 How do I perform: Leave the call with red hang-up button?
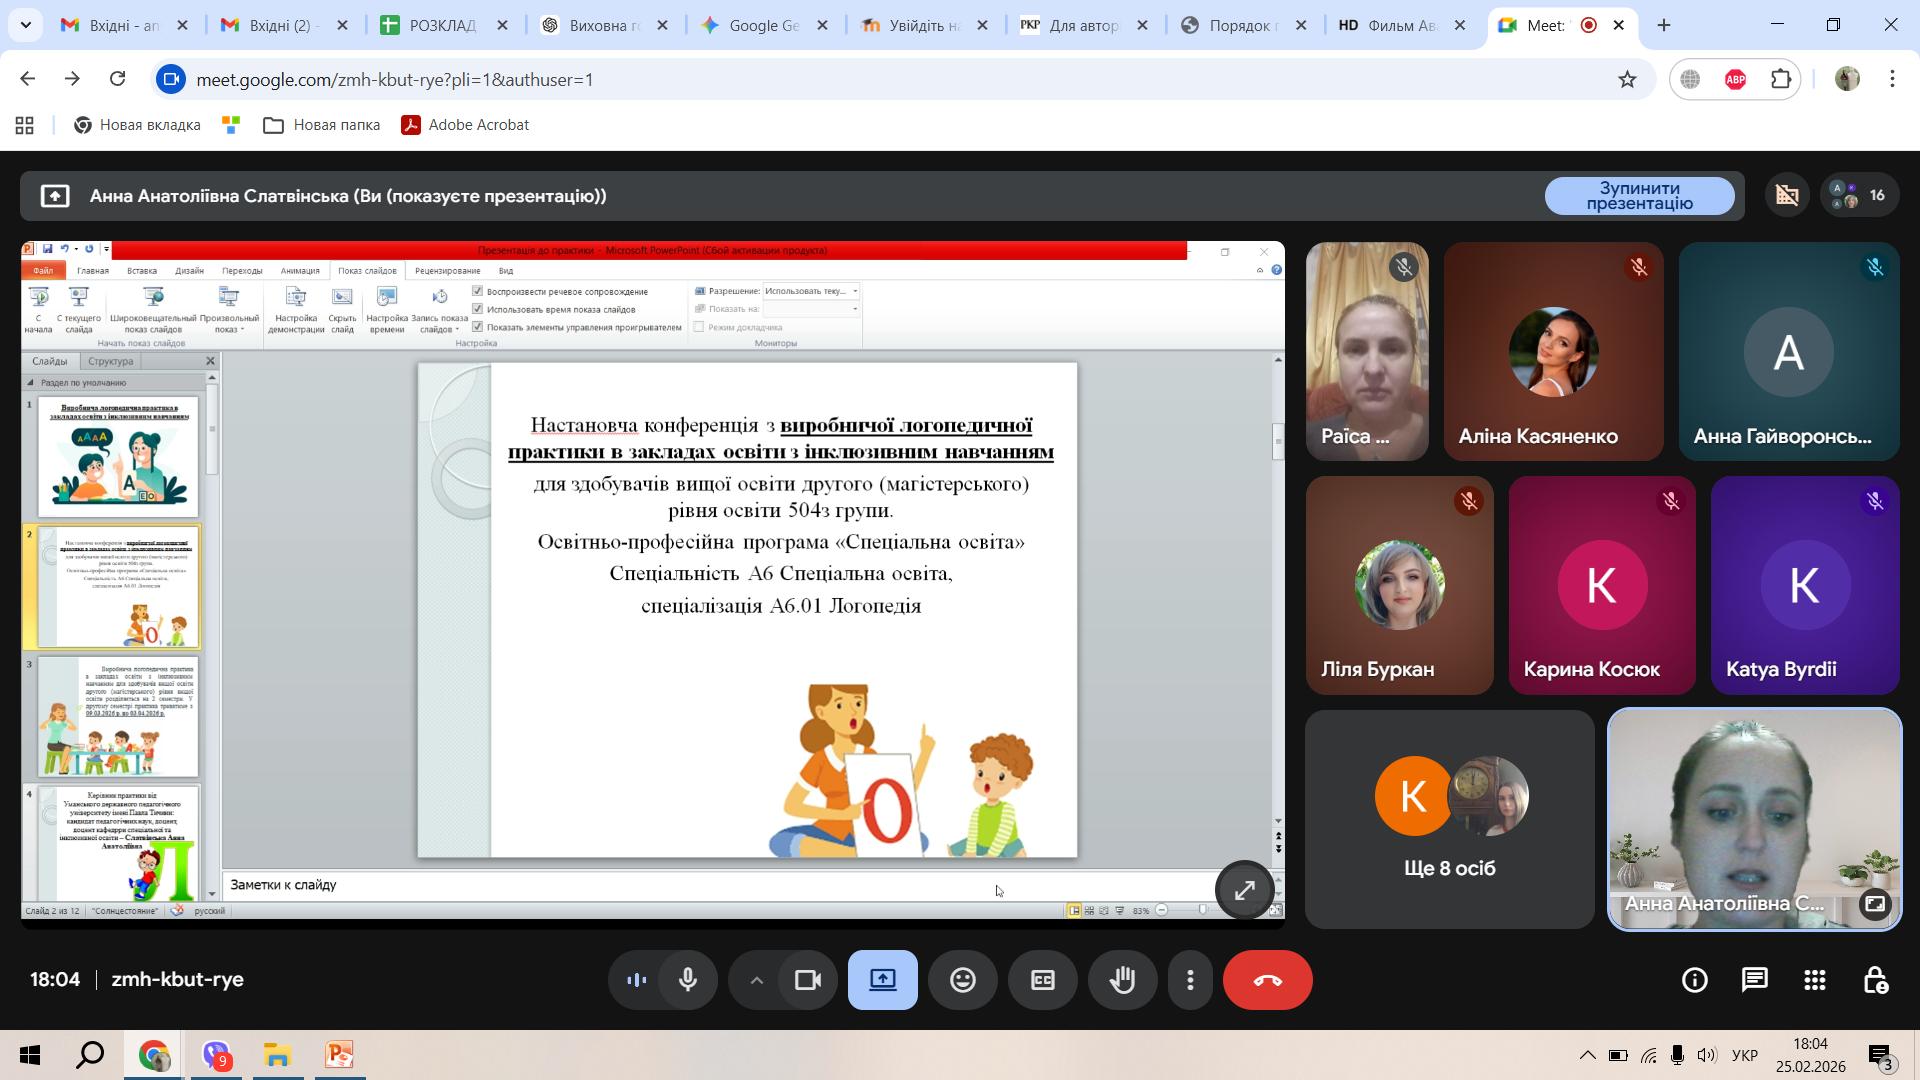tap(1267, 980)
